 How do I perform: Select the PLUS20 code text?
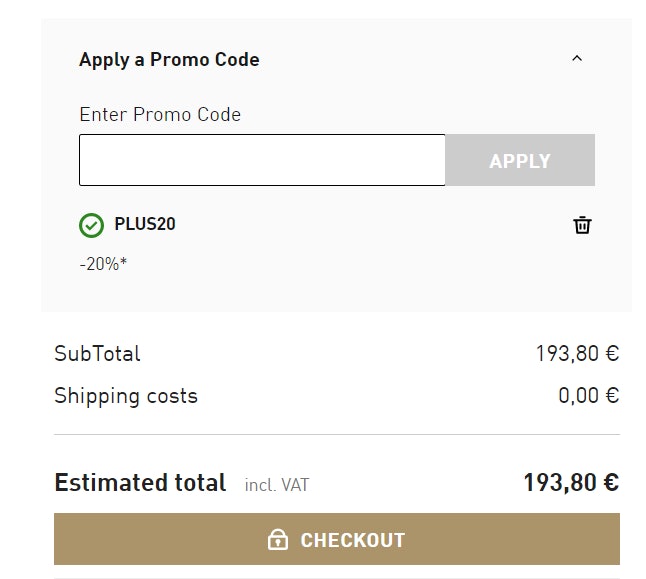(145, 224)
